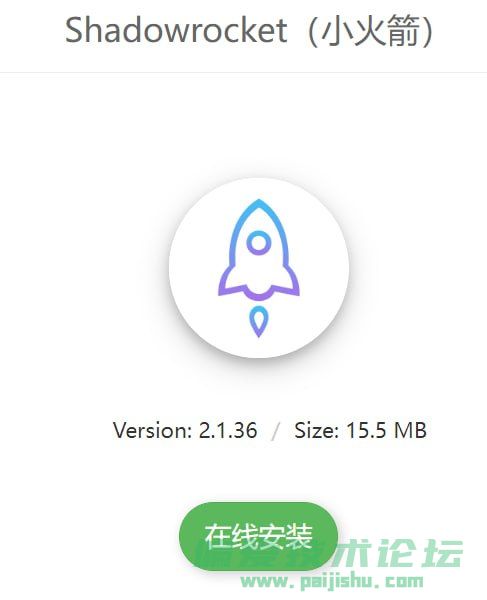487x600 pixels.
Task: Click the Chinese title 小火箭
Action: point(371,31)
